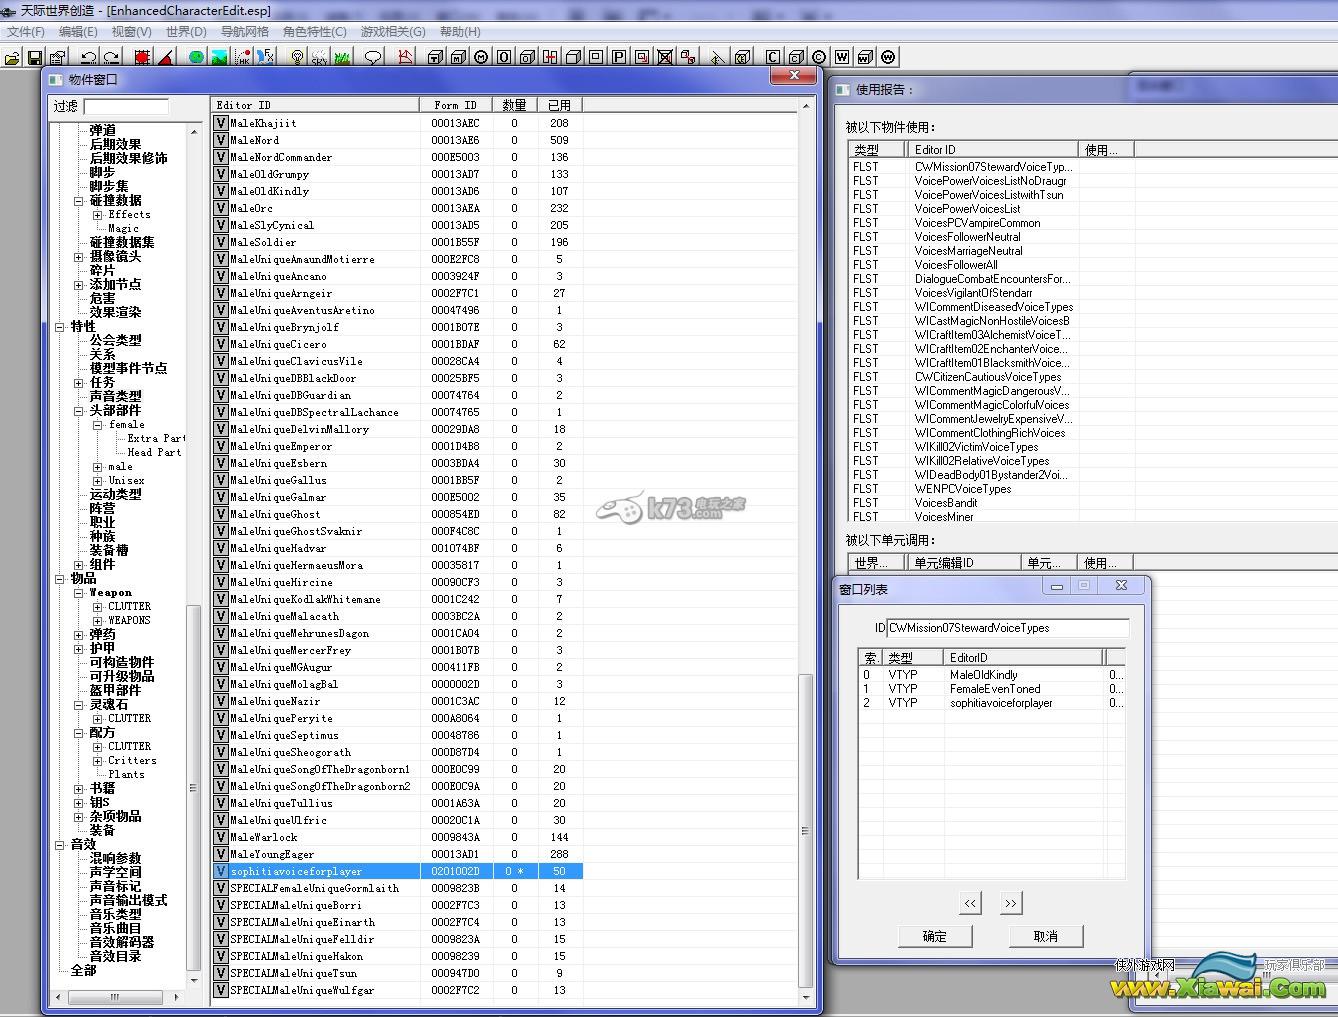
Task: Click the preferences icon beside save
Action: [x=58, y=57]
